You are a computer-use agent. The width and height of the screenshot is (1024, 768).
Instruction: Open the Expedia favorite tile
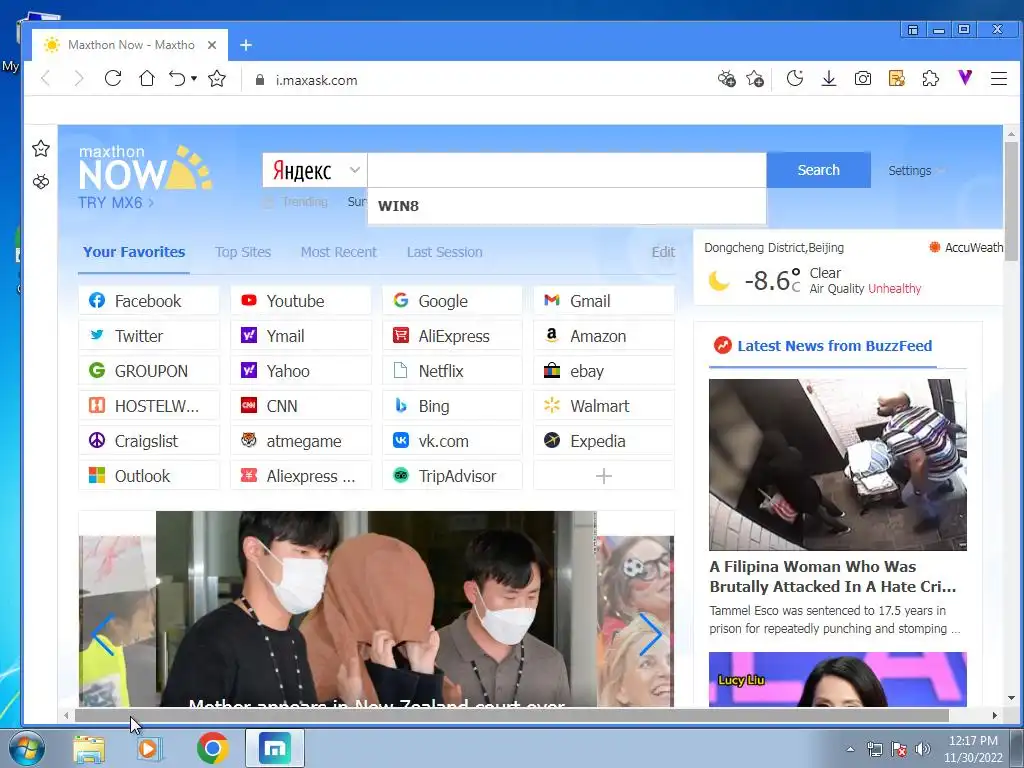point(604,441)
